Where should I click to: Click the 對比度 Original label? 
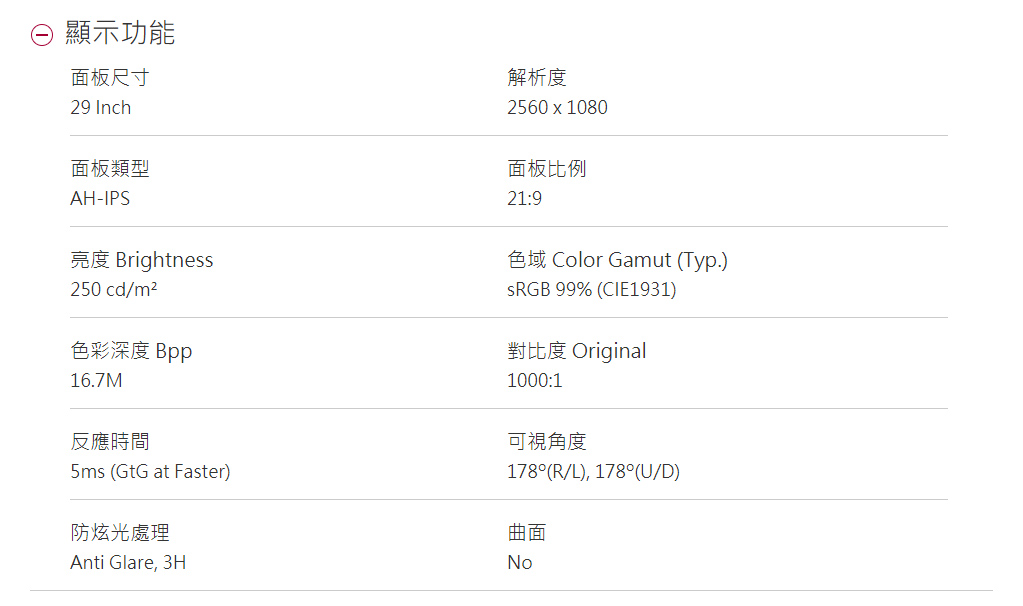[576, 351]
